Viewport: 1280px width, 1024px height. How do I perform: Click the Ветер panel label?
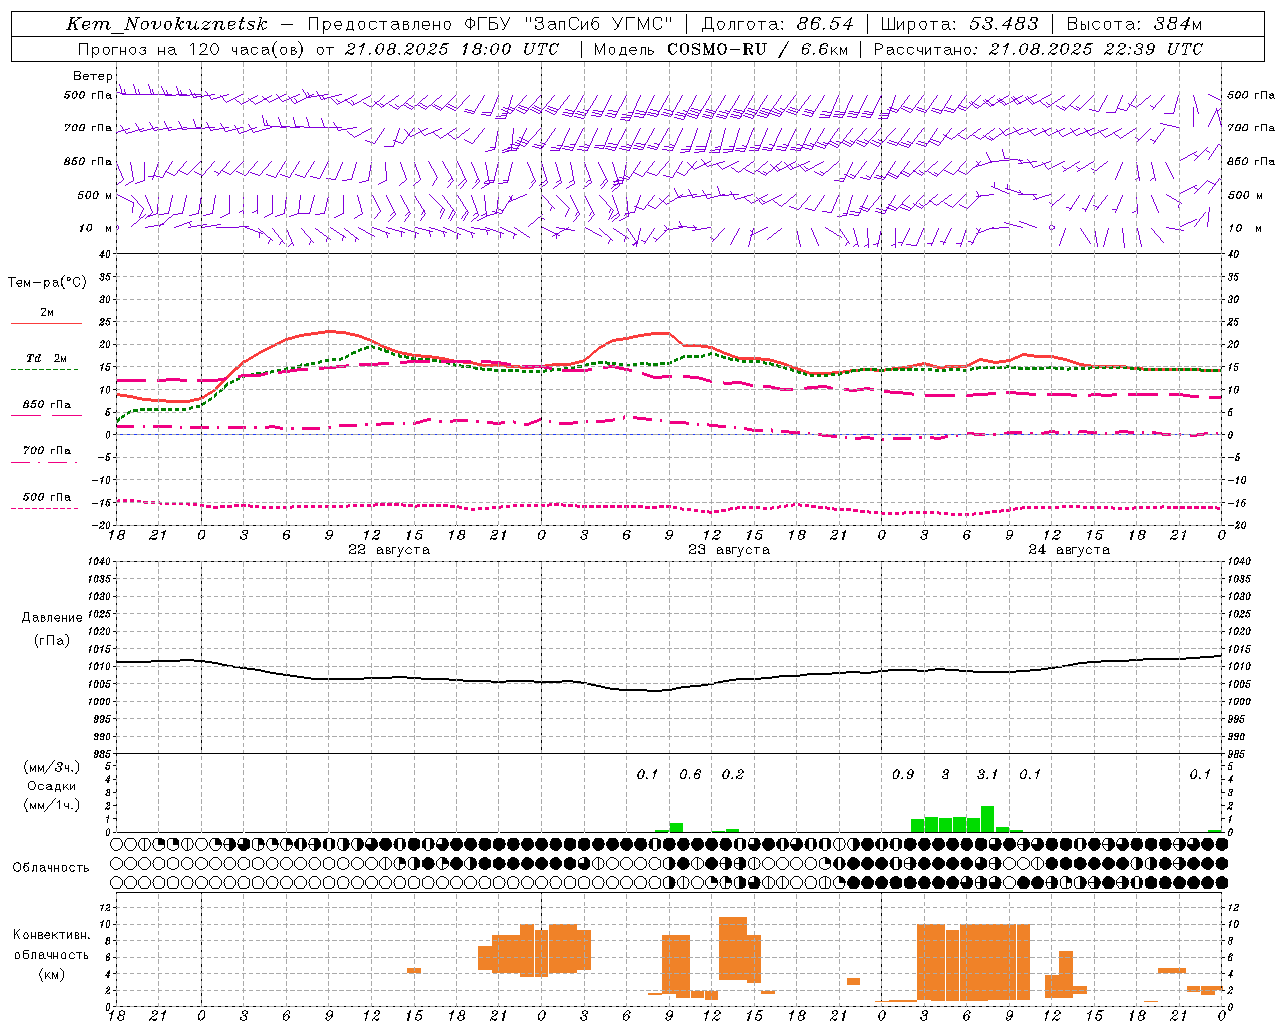tap(93, 76)
